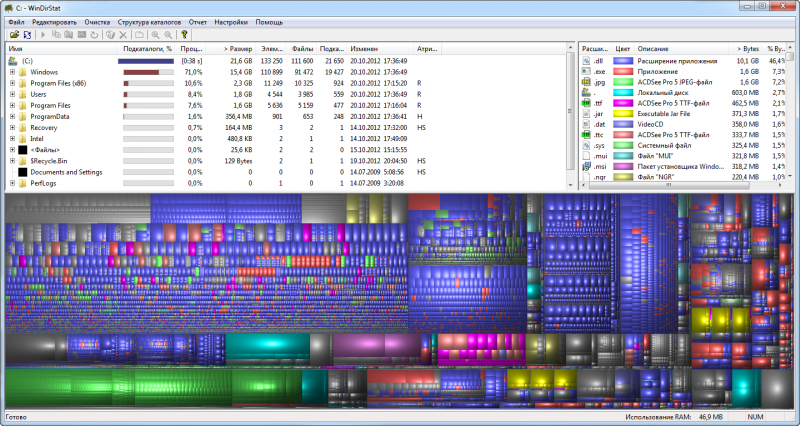The image size is (800, 426).
Task: Zoom in with the magnifier plus icon
Action: tap(155, 35)
